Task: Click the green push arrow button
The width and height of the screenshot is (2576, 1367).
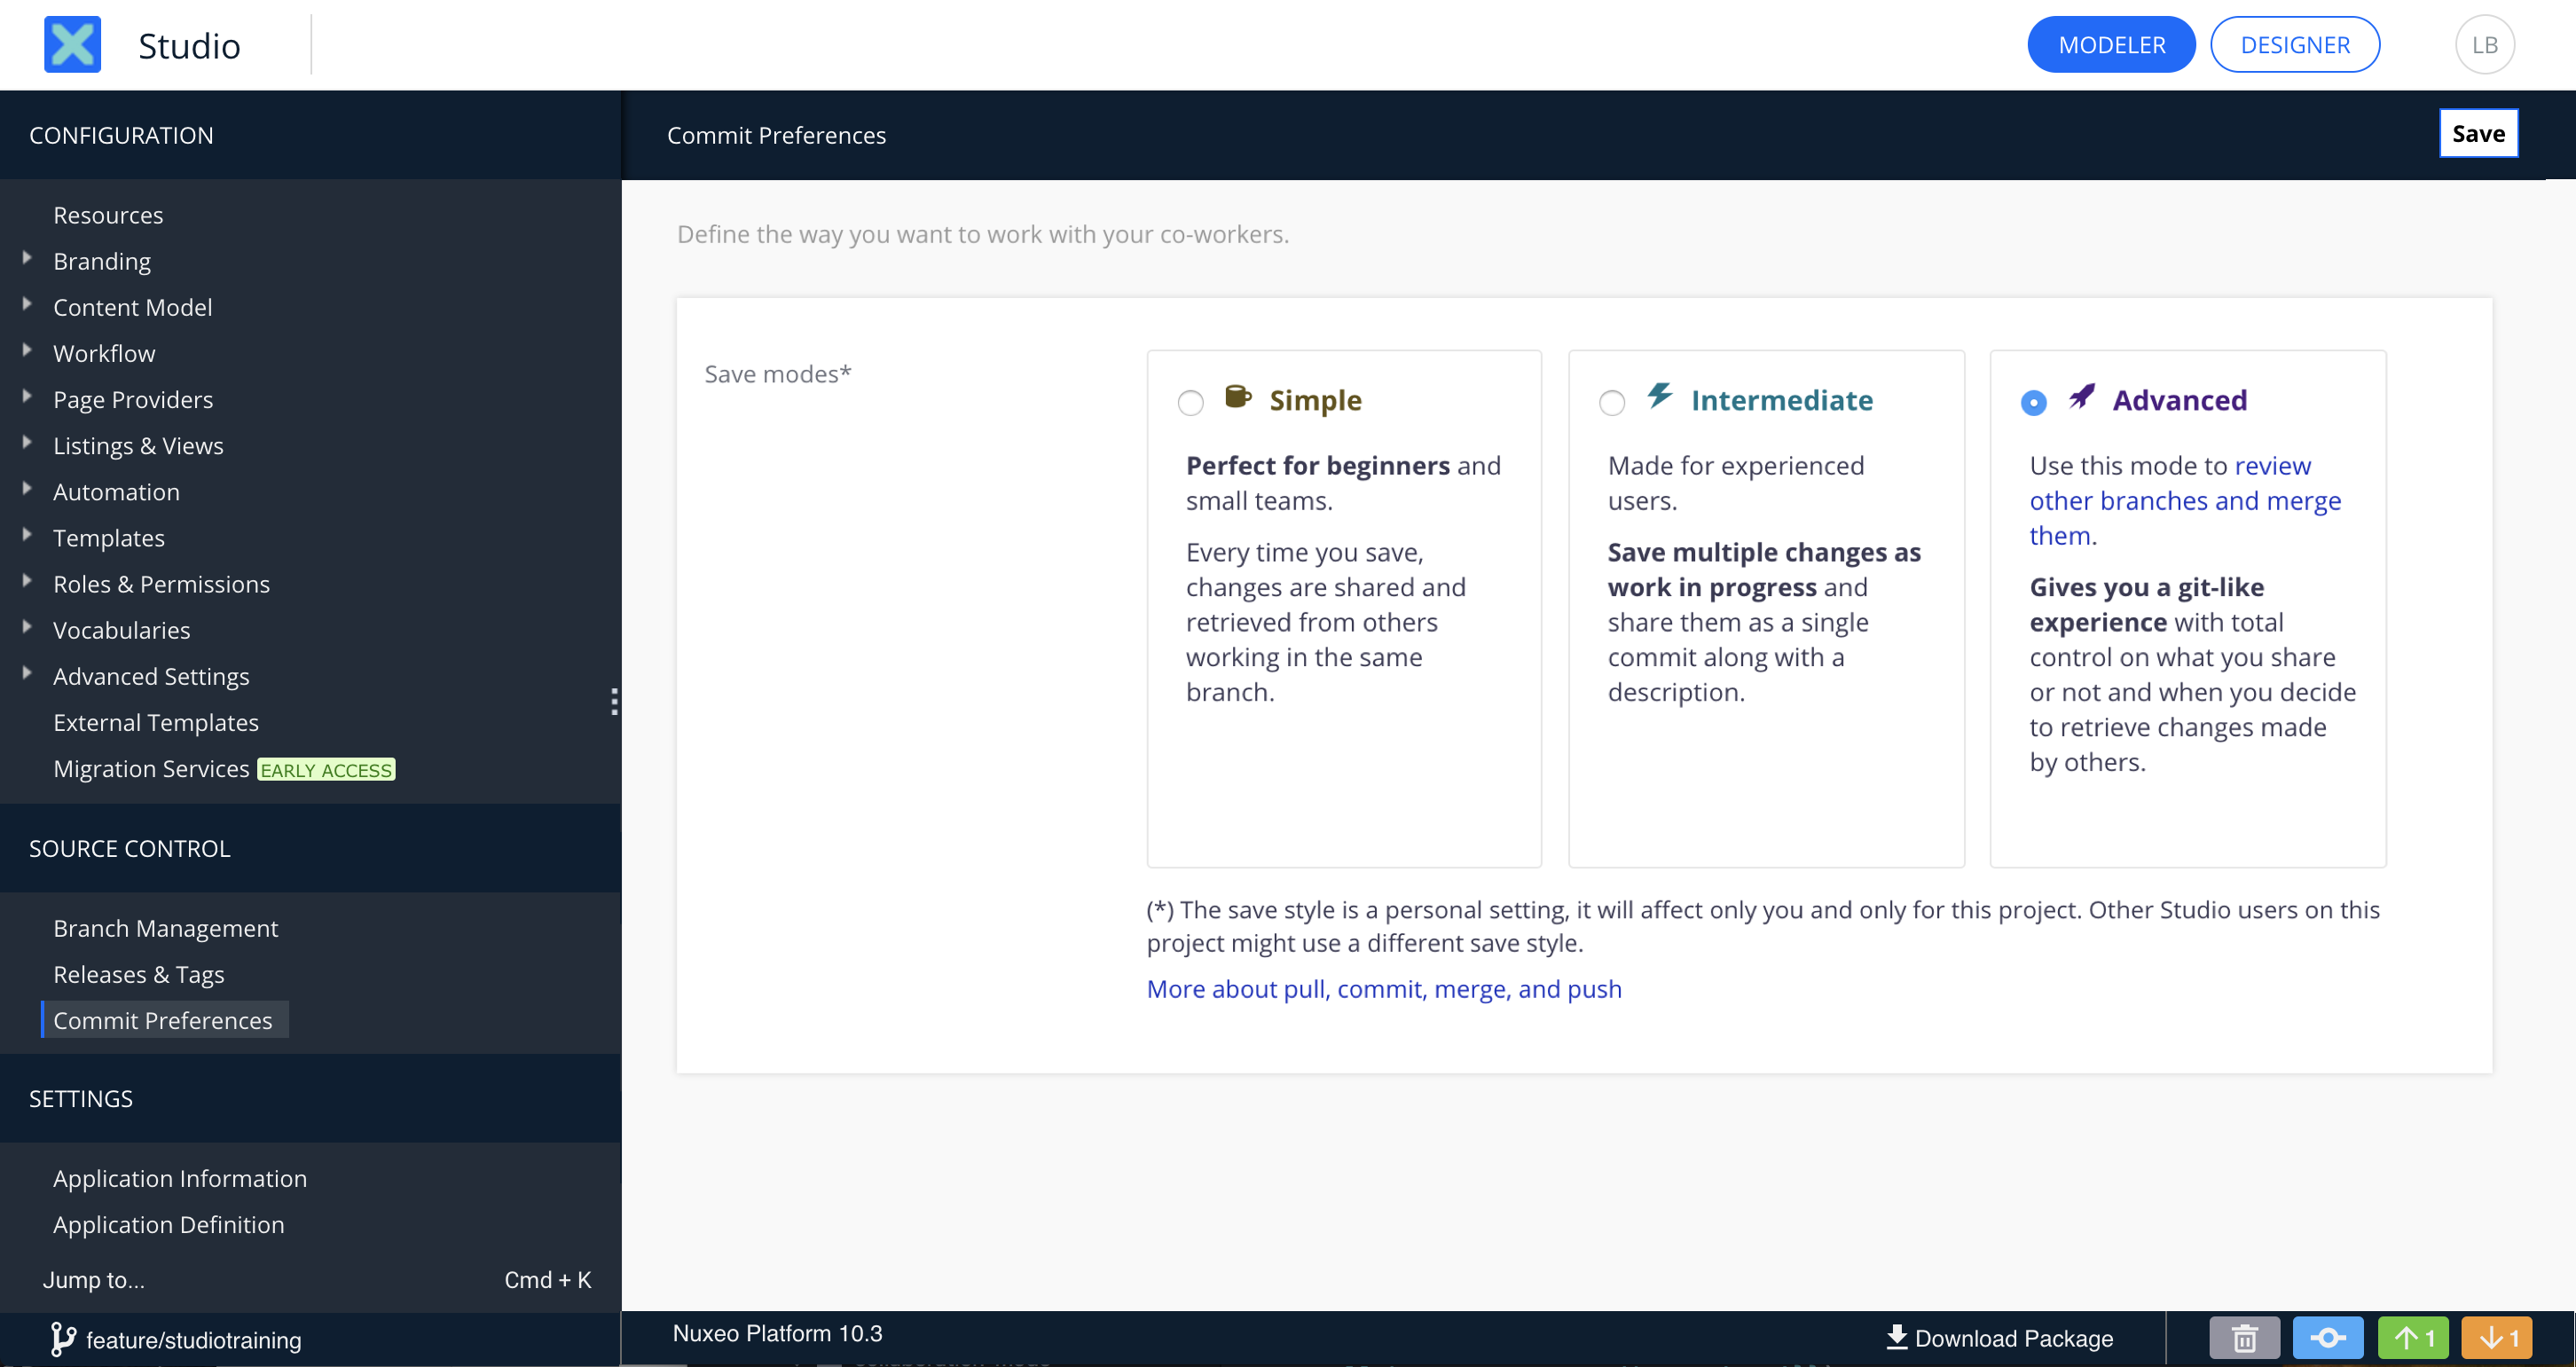Action: (x=2413, y=1337)
